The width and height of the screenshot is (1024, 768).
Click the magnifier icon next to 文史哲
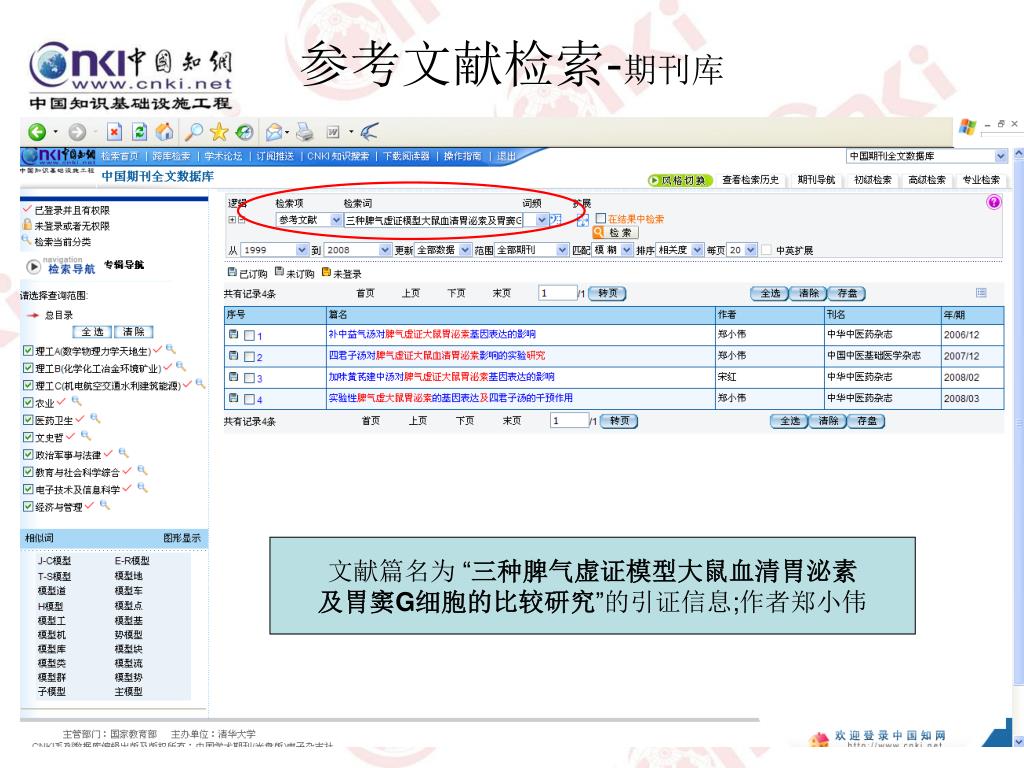86,436
